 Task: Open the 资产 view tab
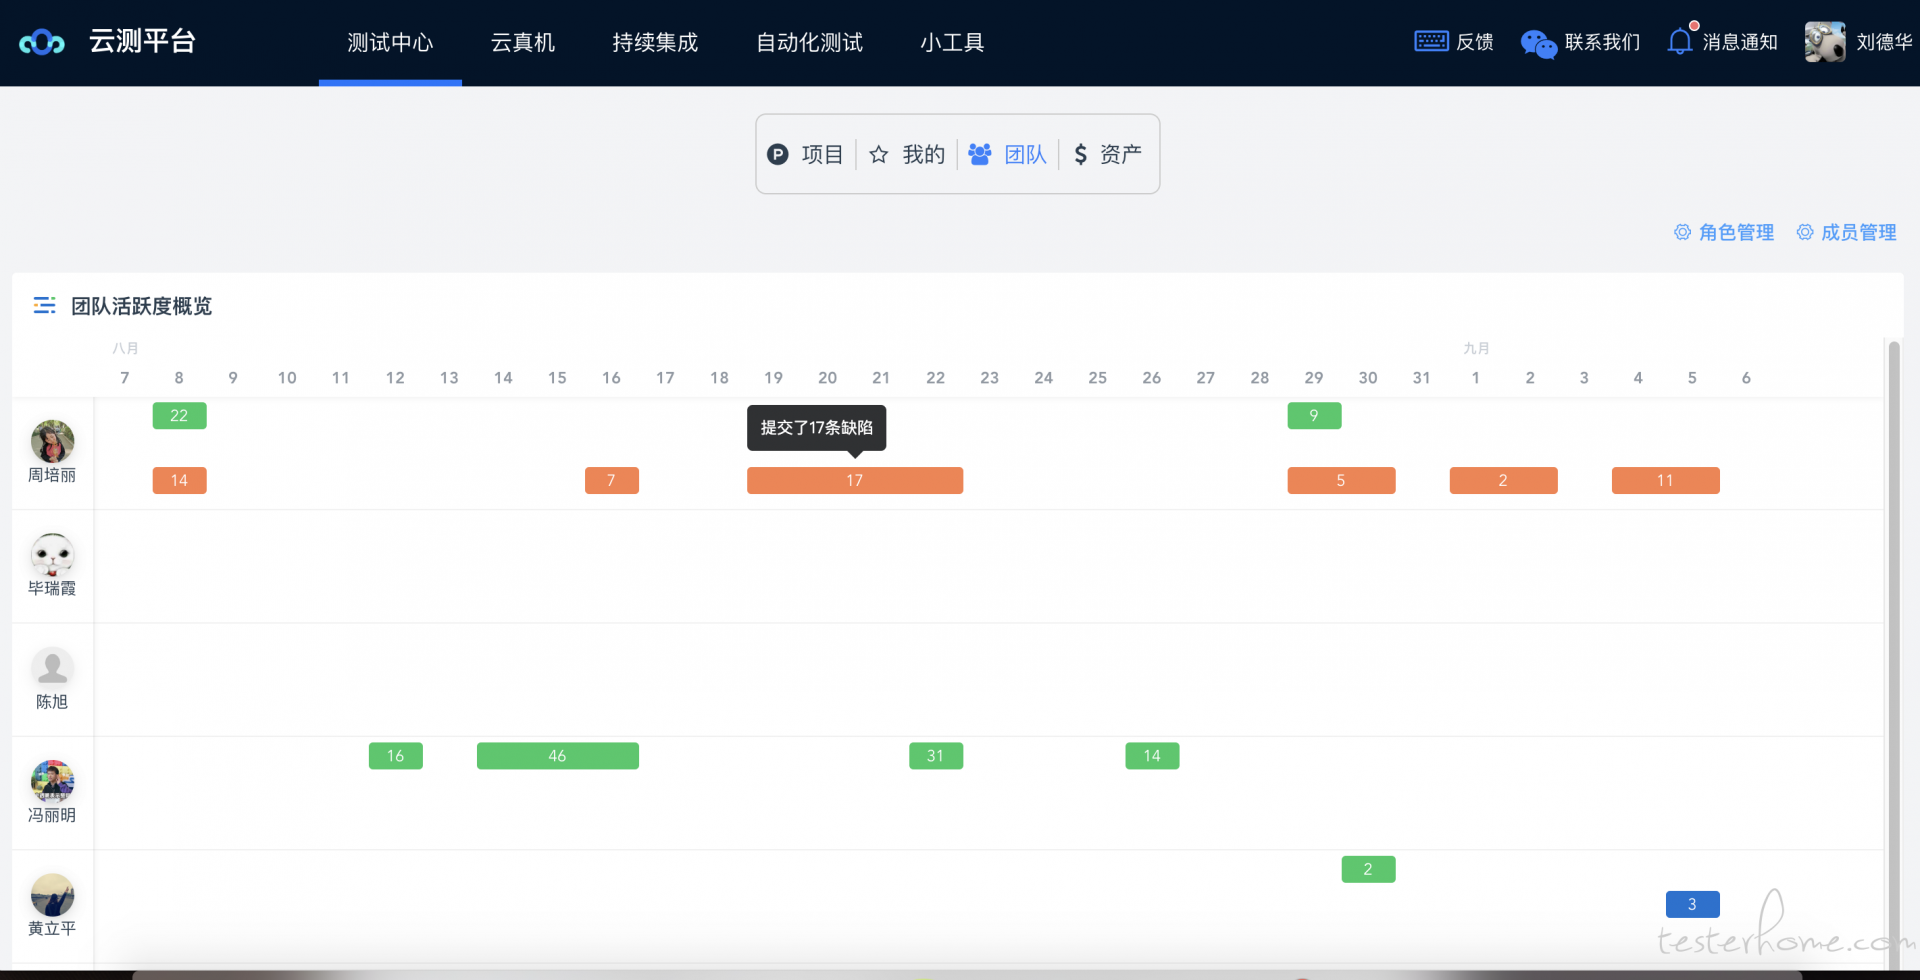point(1108,154)
